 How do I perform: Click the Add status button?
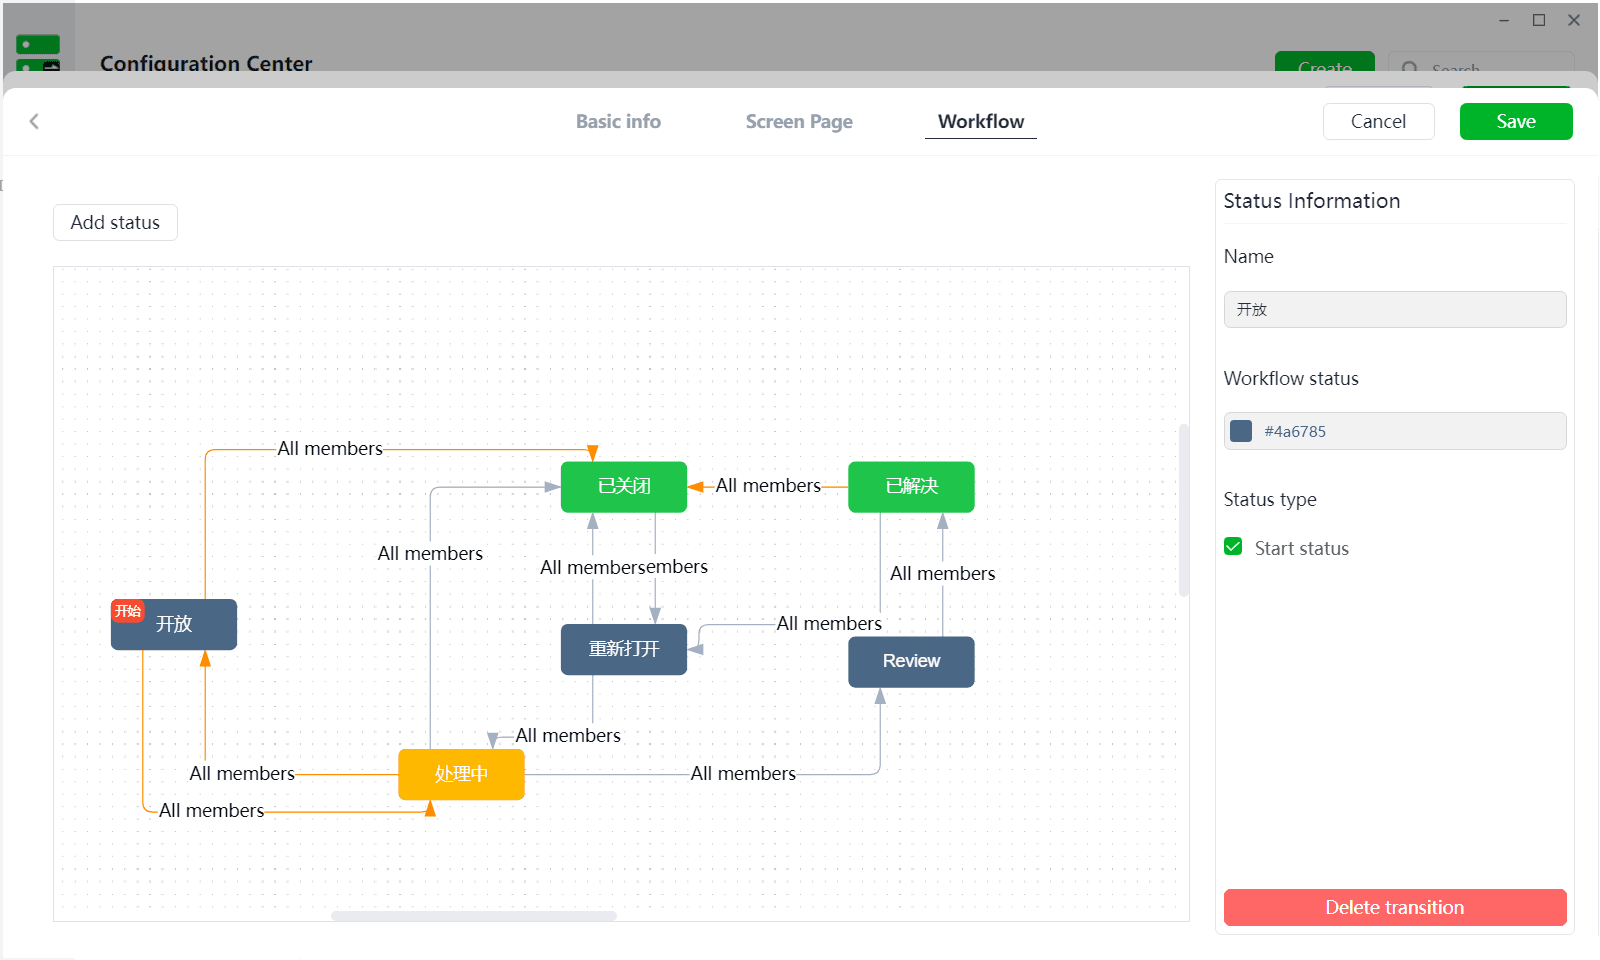coord(115,222)
